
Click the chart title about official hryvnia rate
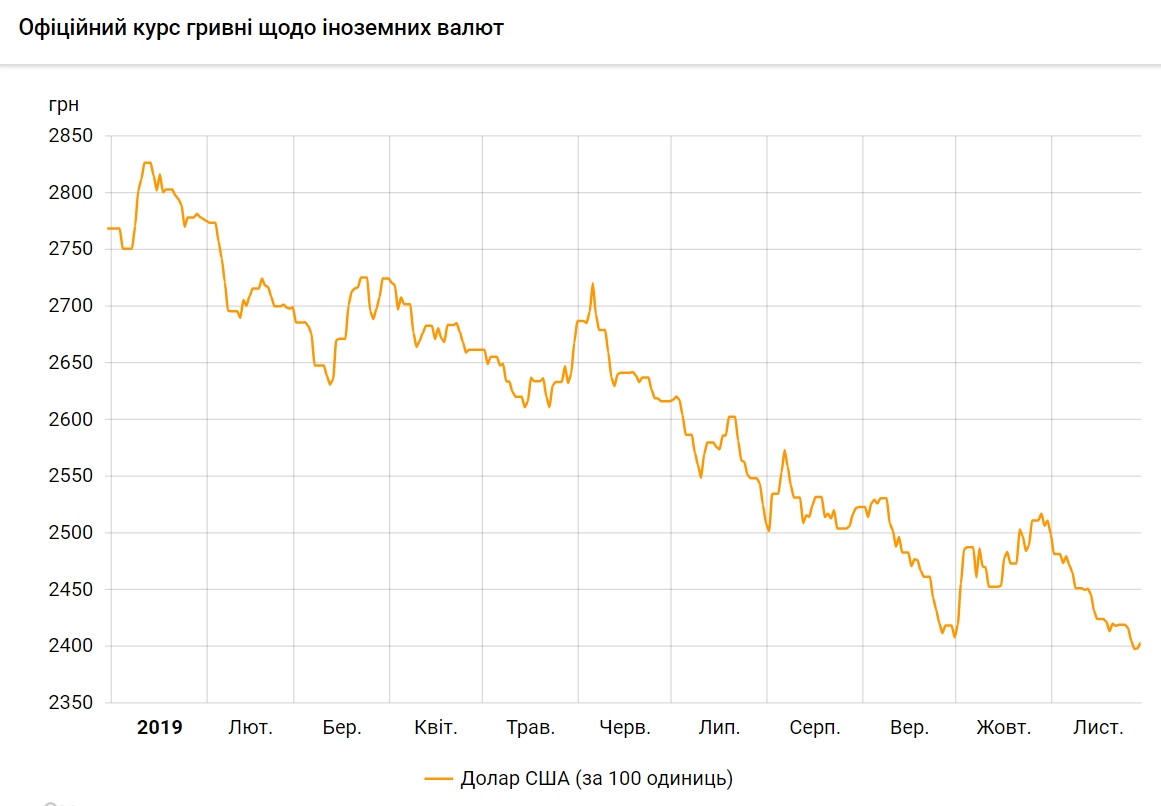coord(261,28)
